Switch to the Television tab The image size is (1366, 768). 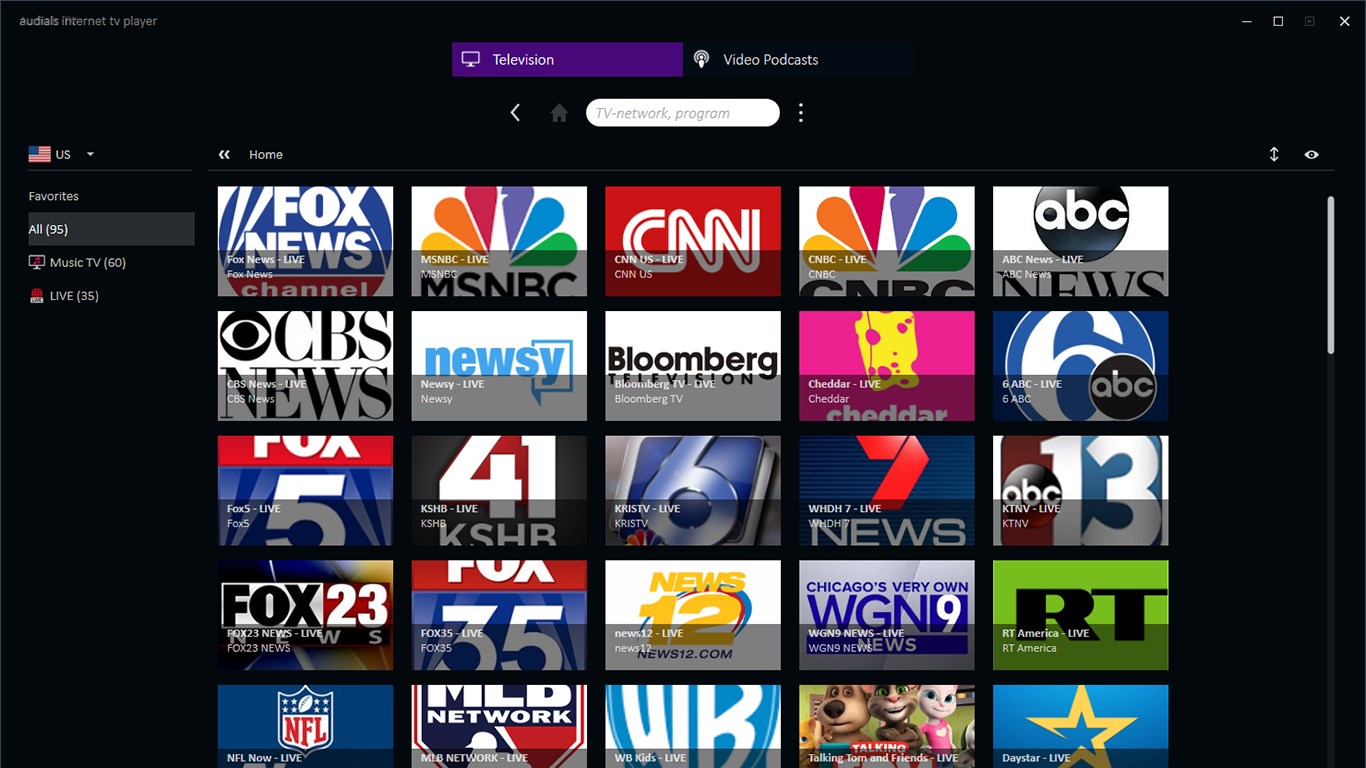[567, 59]
